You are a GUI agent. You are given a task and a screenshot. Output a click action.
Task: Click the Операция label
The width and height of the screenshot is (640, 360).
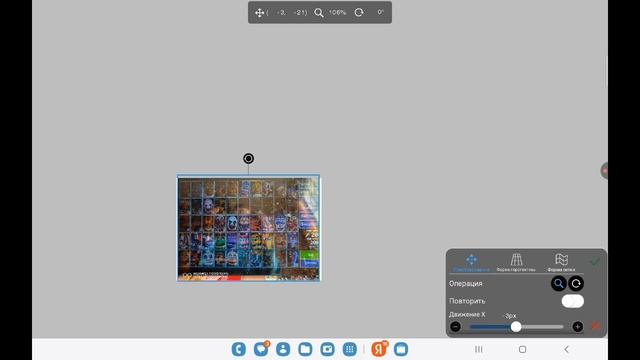pos(465,284)
